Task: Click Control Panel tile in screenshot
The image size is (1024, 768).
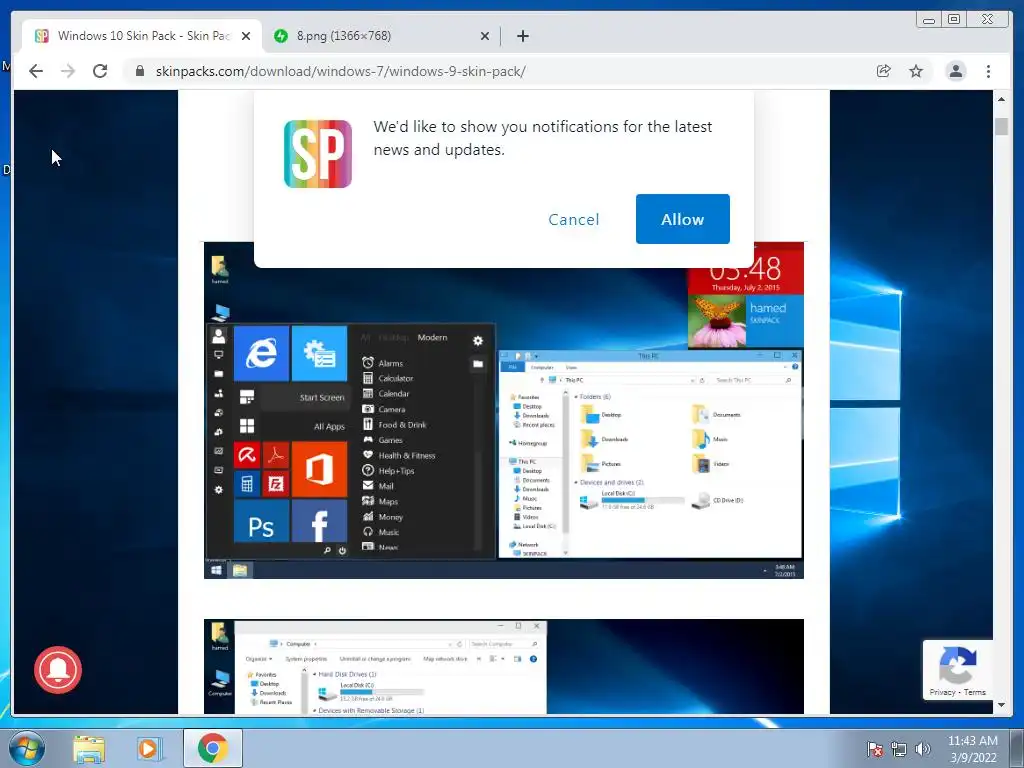Action: pos(319,353)
